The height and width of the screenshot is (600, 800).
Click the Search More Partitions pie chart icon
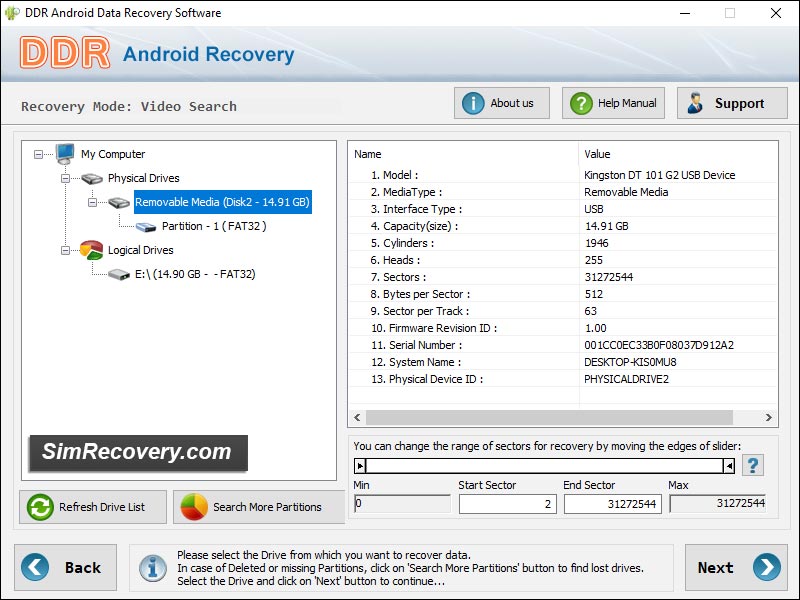[194, 507]
